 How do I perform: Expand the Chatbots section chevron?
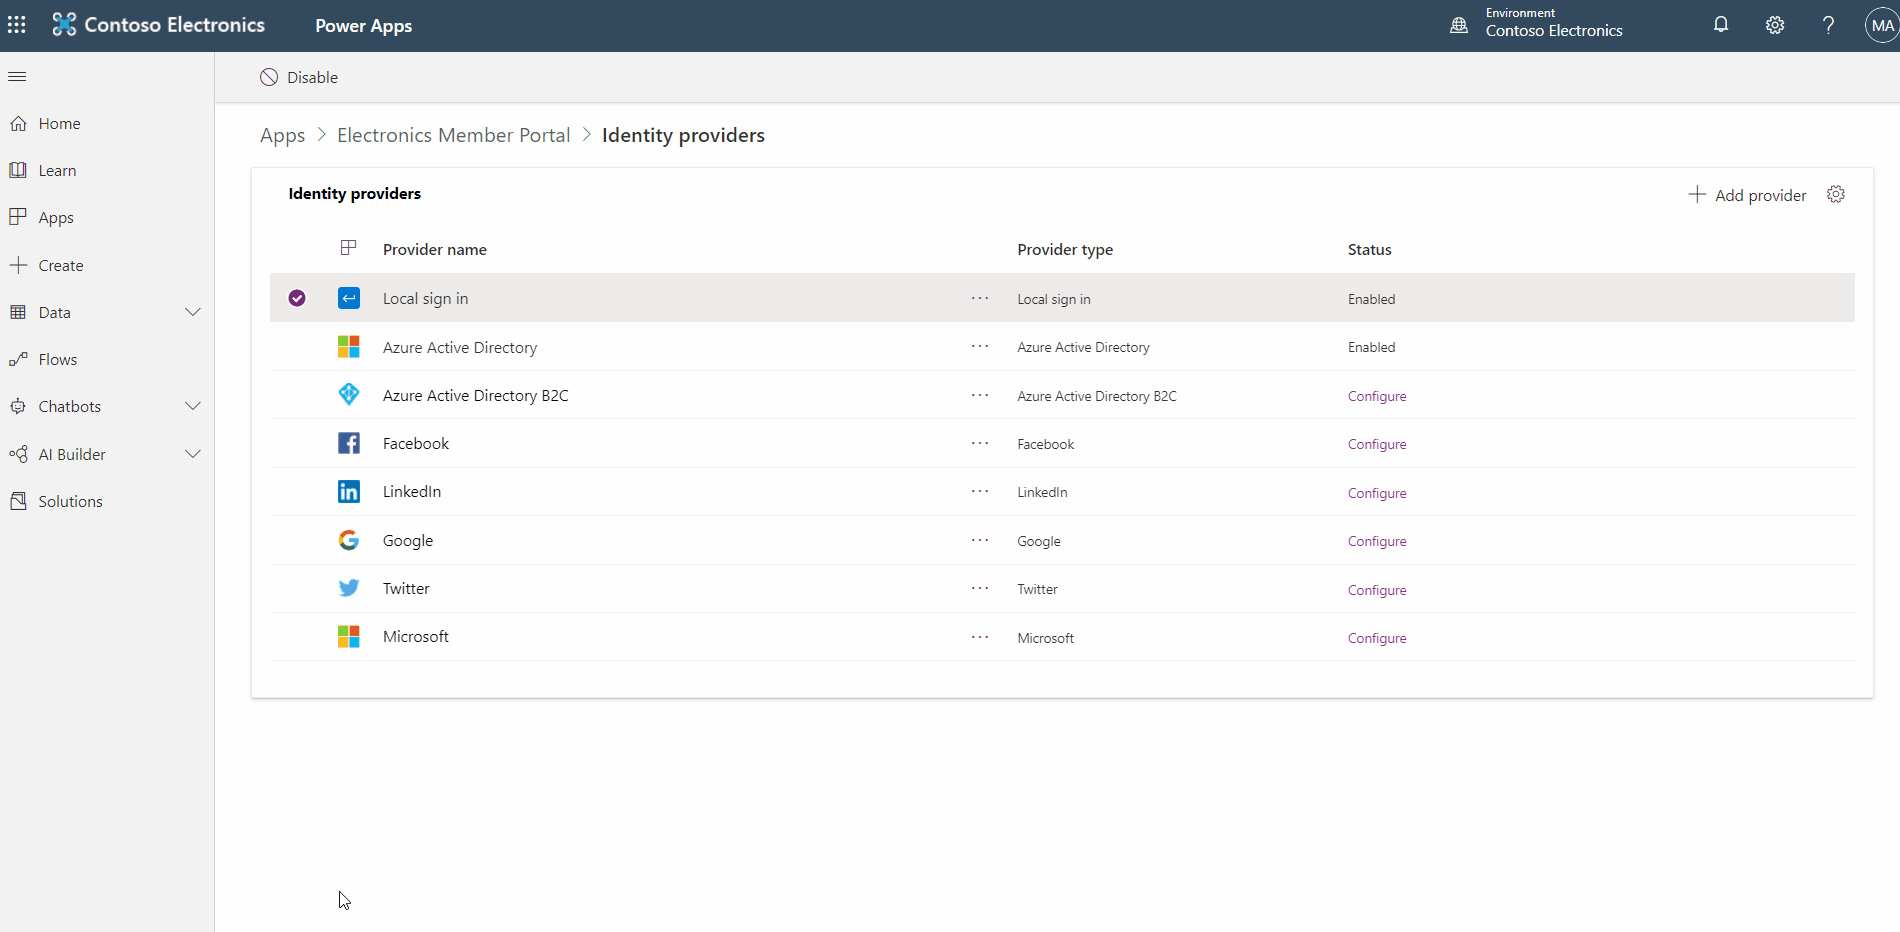(x=193, y=406)
